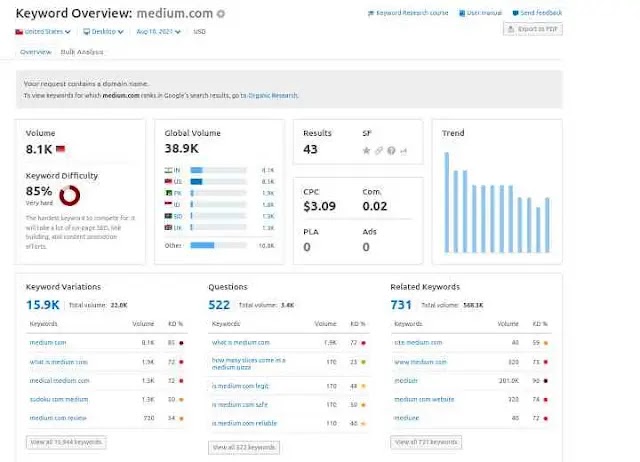Open the United States country dropdown
The height and width of the screenshot is (462, 640).
point(43,31)
